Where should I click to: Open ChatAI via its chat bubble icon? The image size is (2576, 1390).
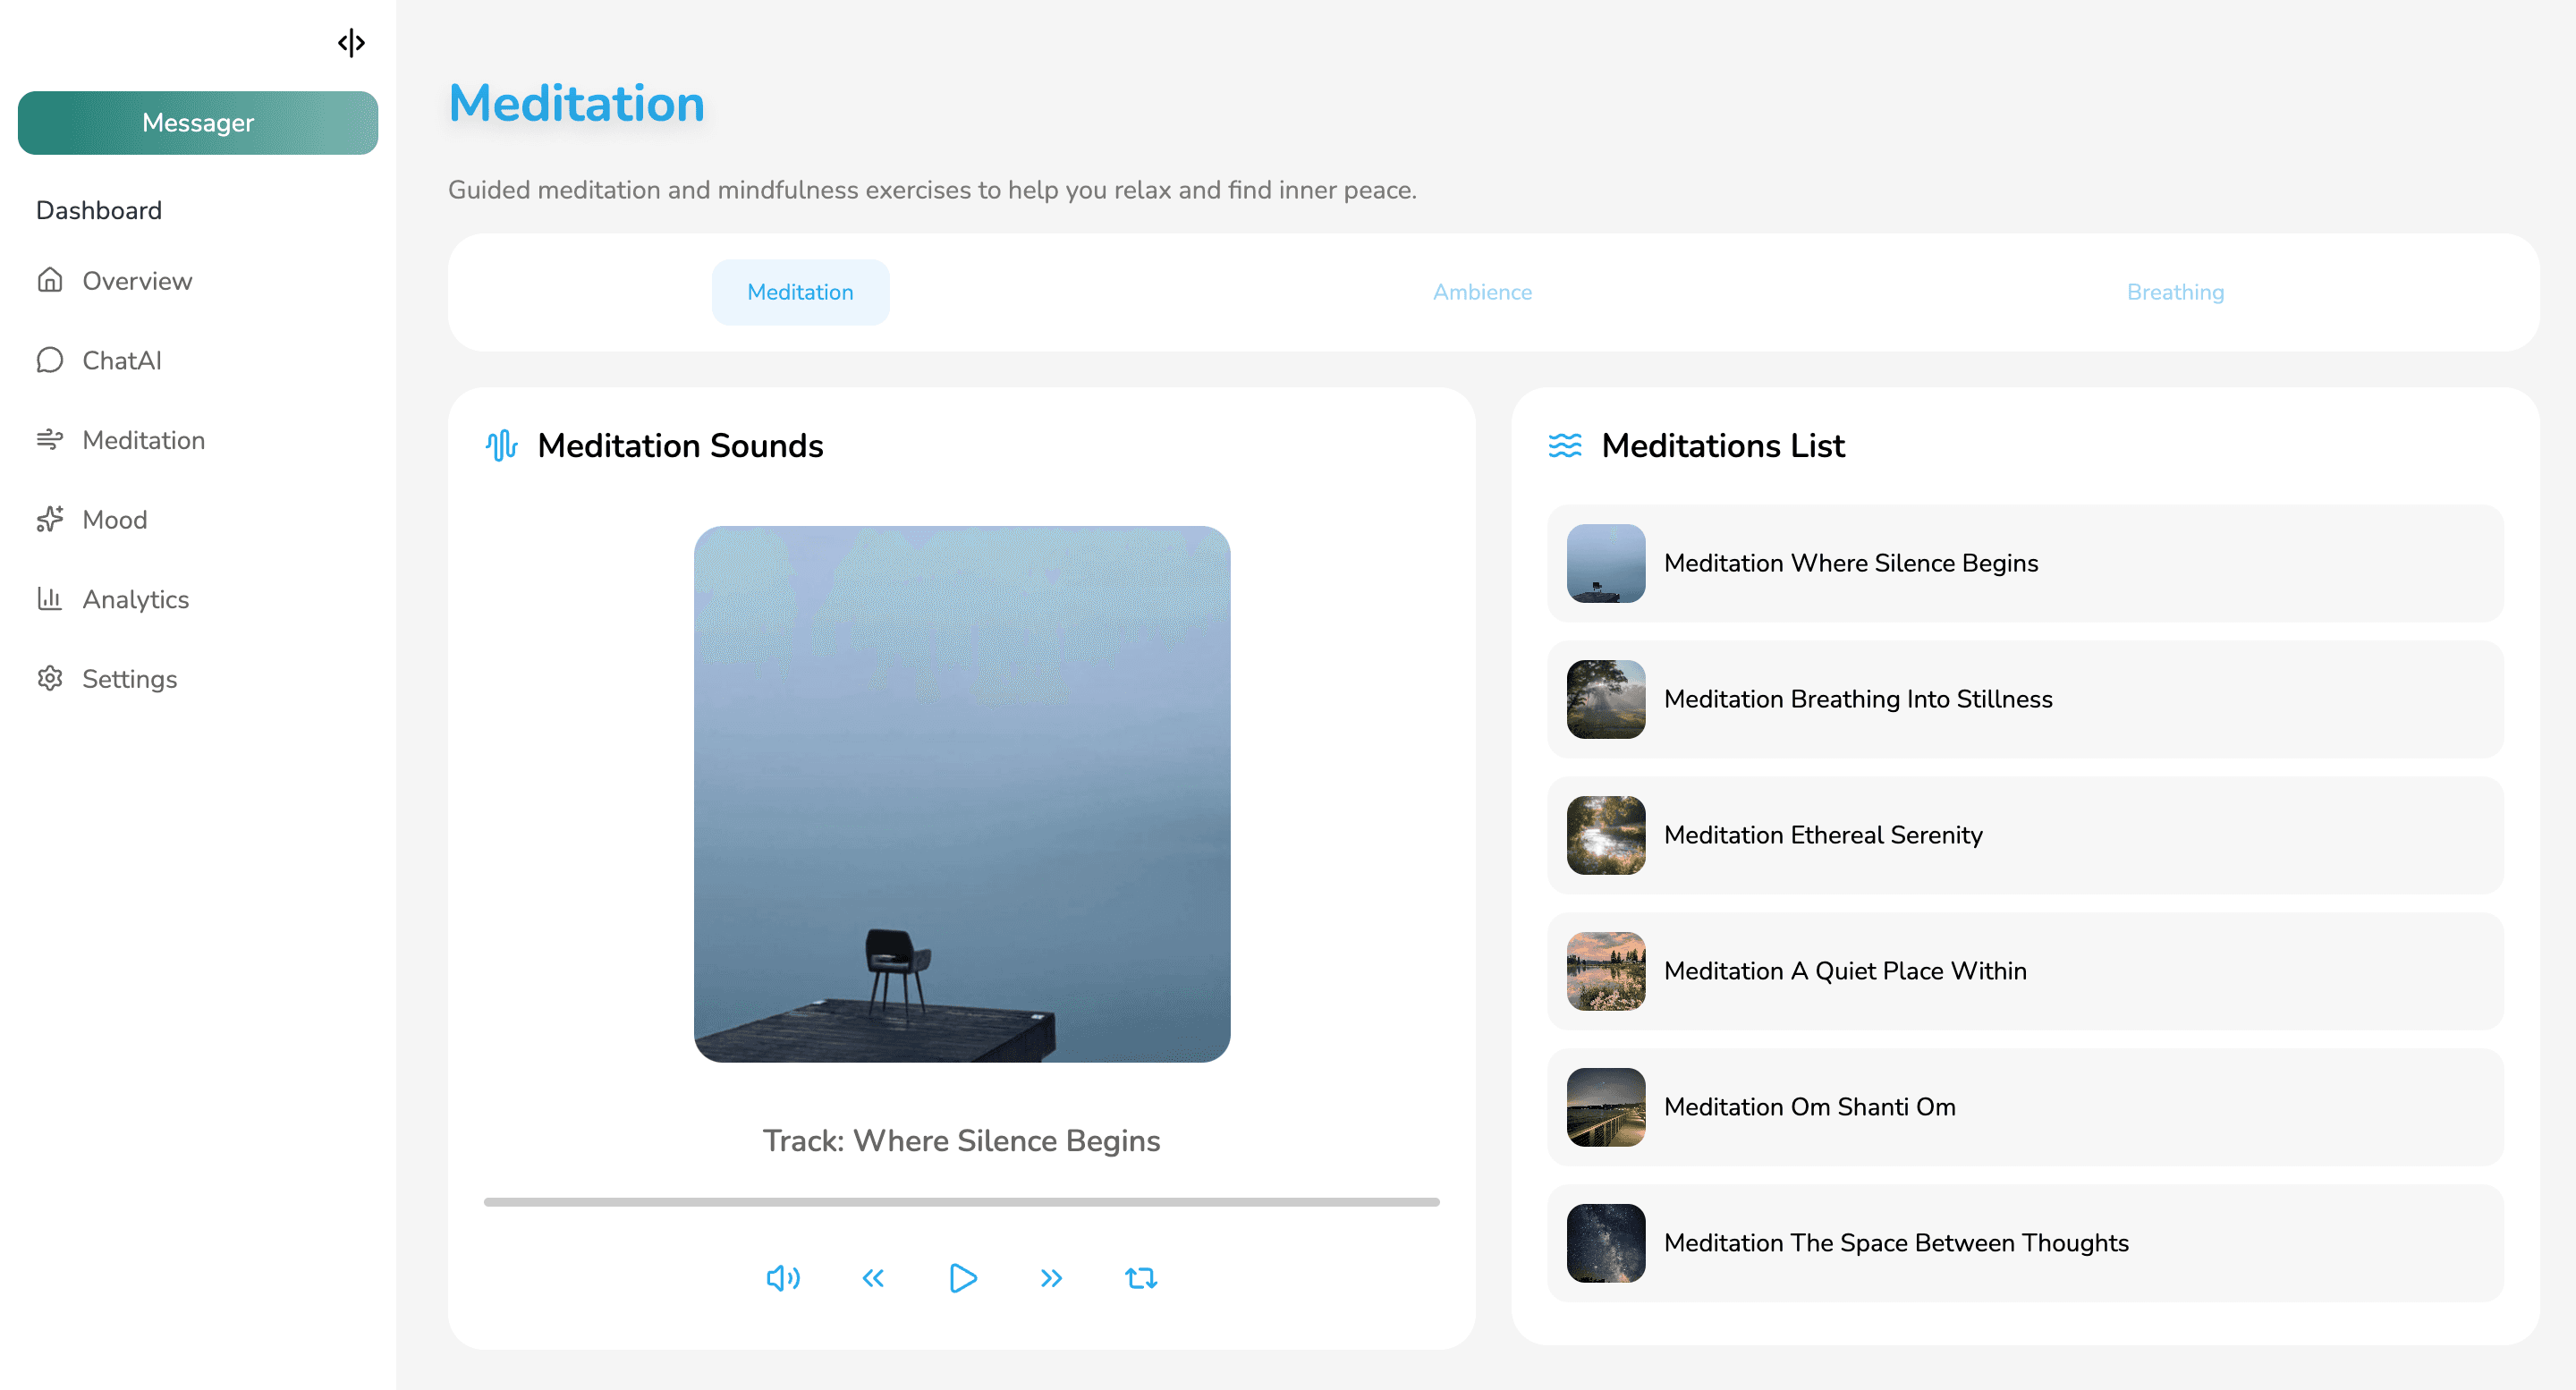click(50, 360)
